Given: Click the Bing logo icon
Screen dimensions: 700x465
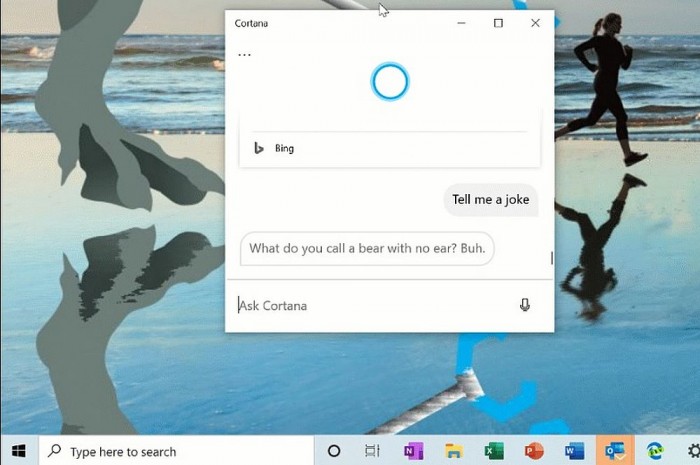Looking at the screenshot, I should click(258, 148).
